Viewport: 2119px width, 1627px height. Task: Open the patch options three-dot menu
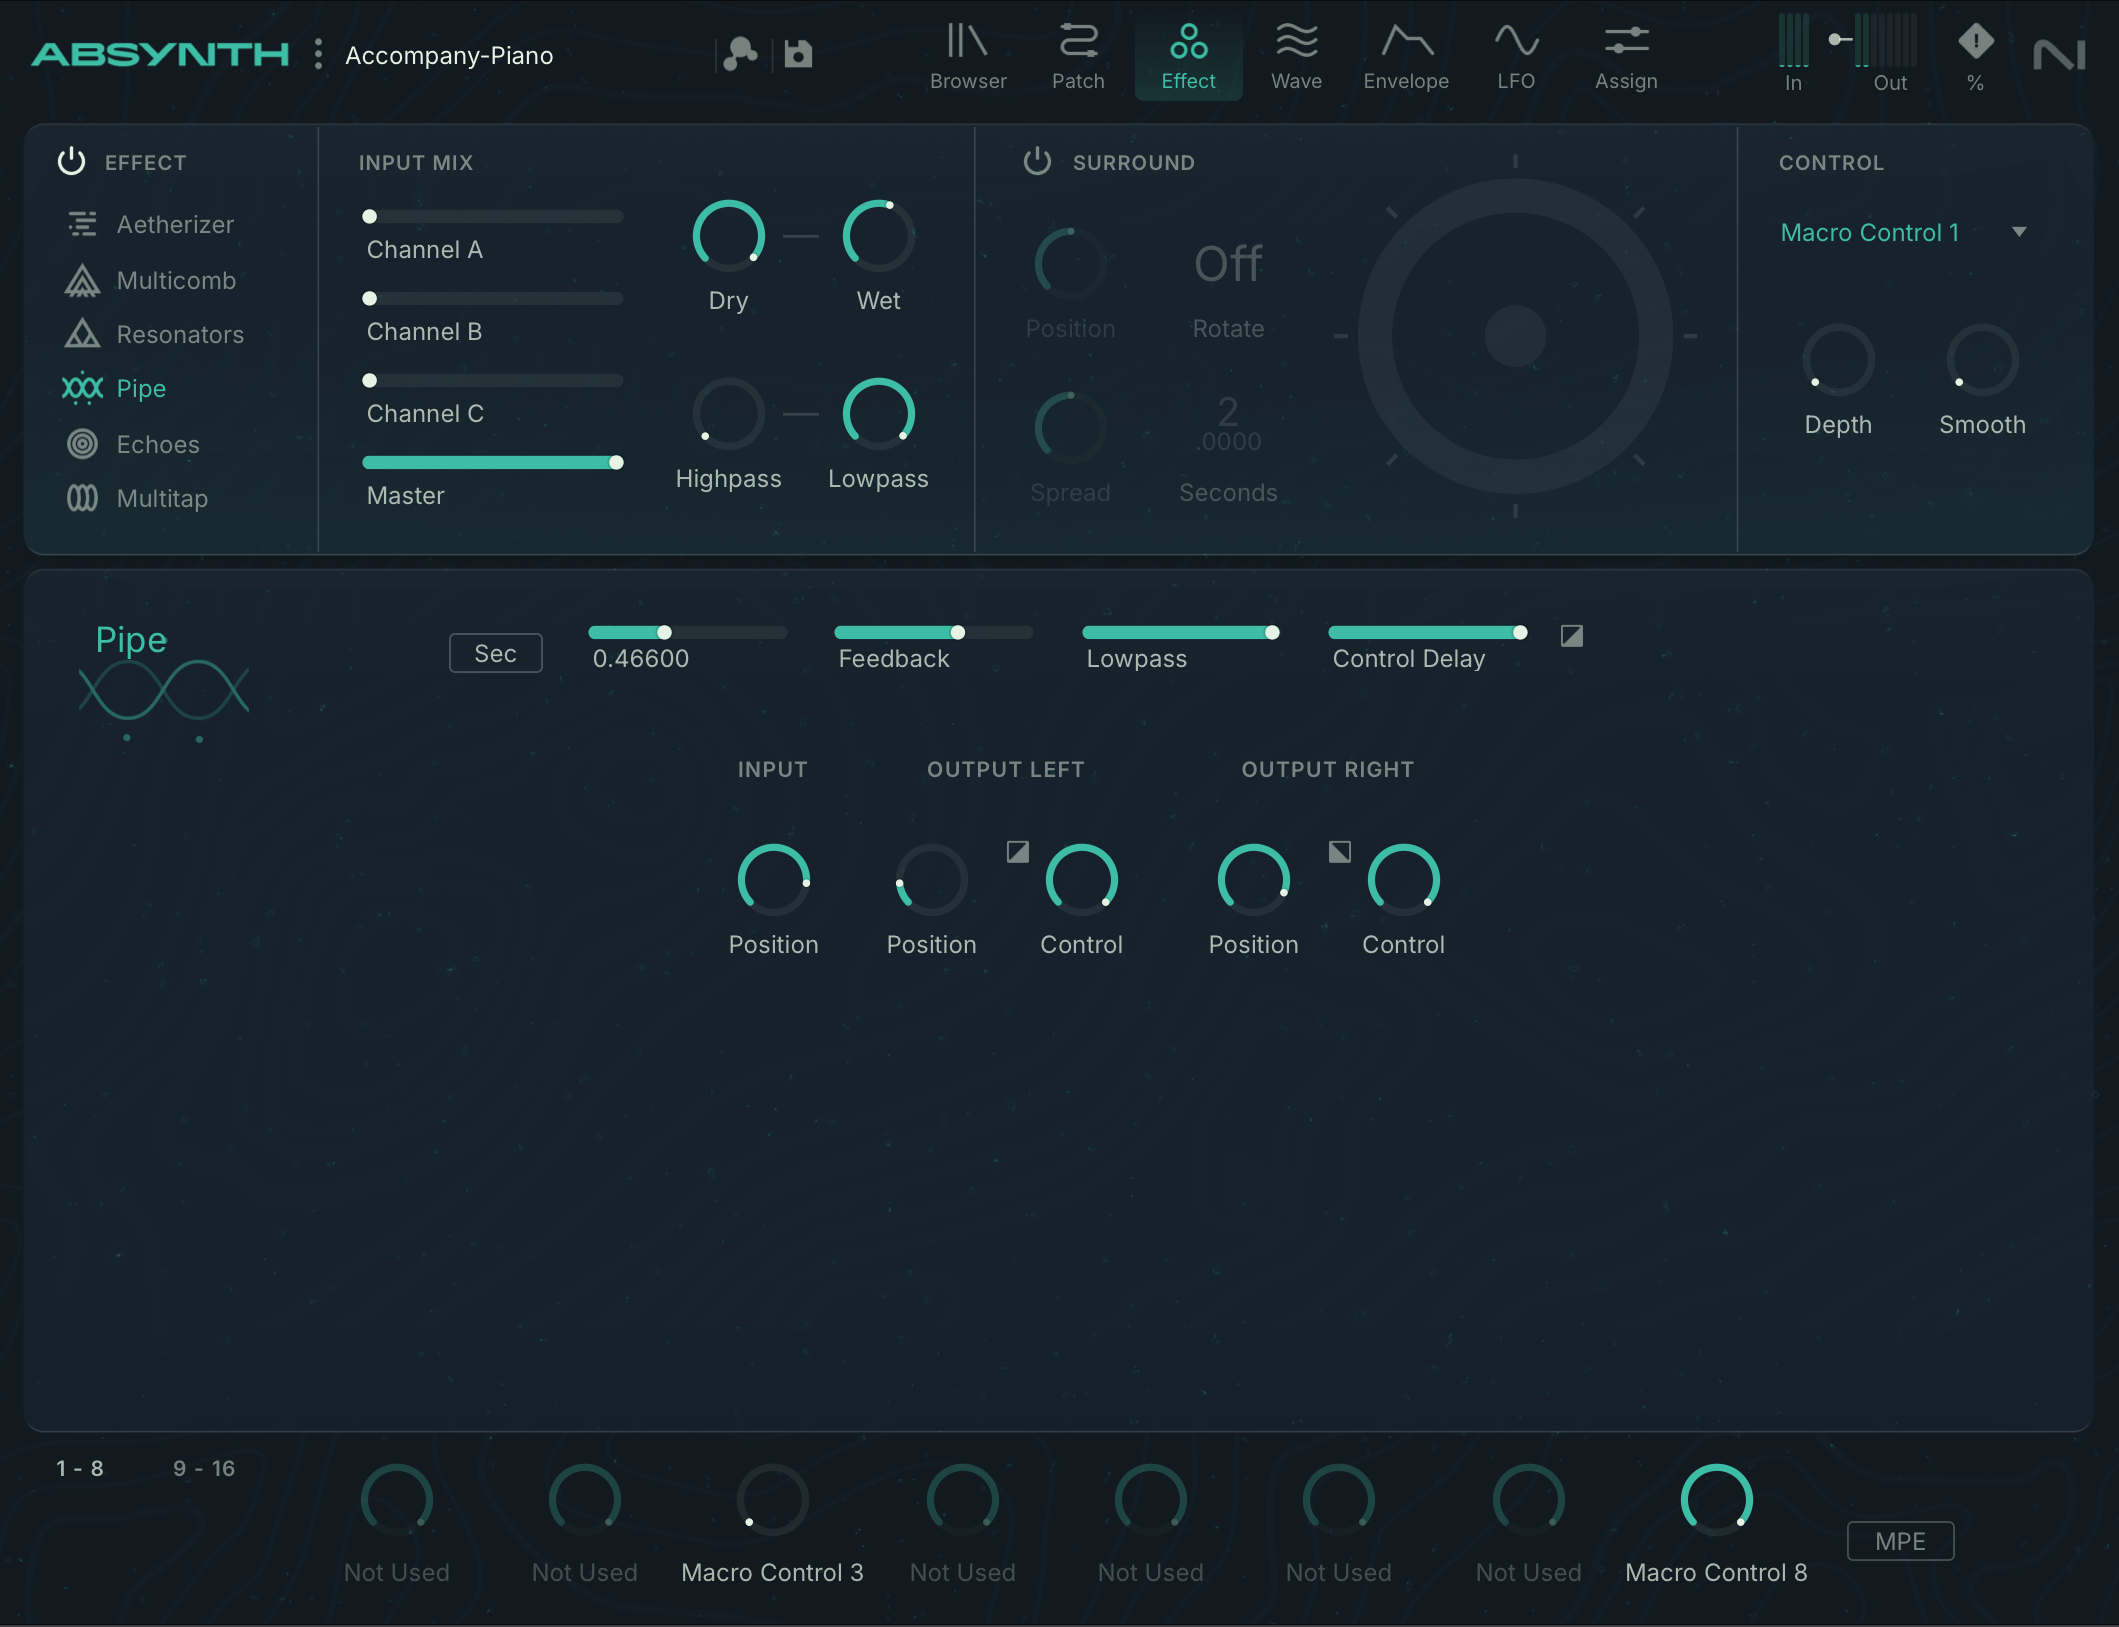pos(318,54)
